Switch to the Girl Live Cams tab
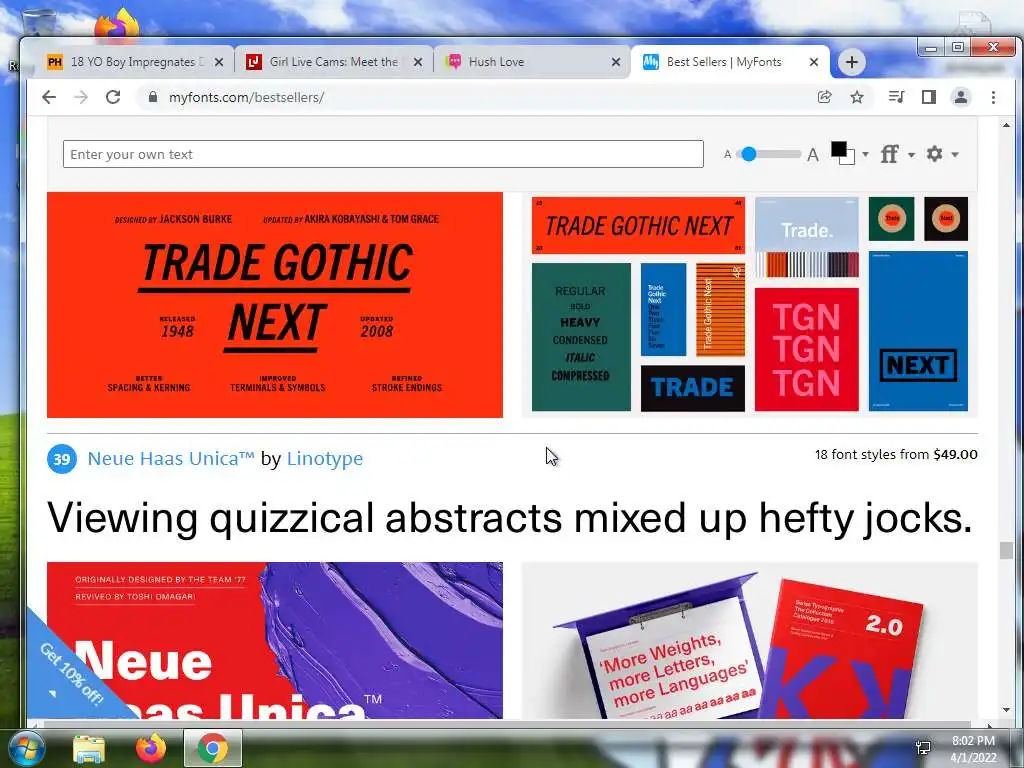The image size is (1024, 768). pos(325,62)
